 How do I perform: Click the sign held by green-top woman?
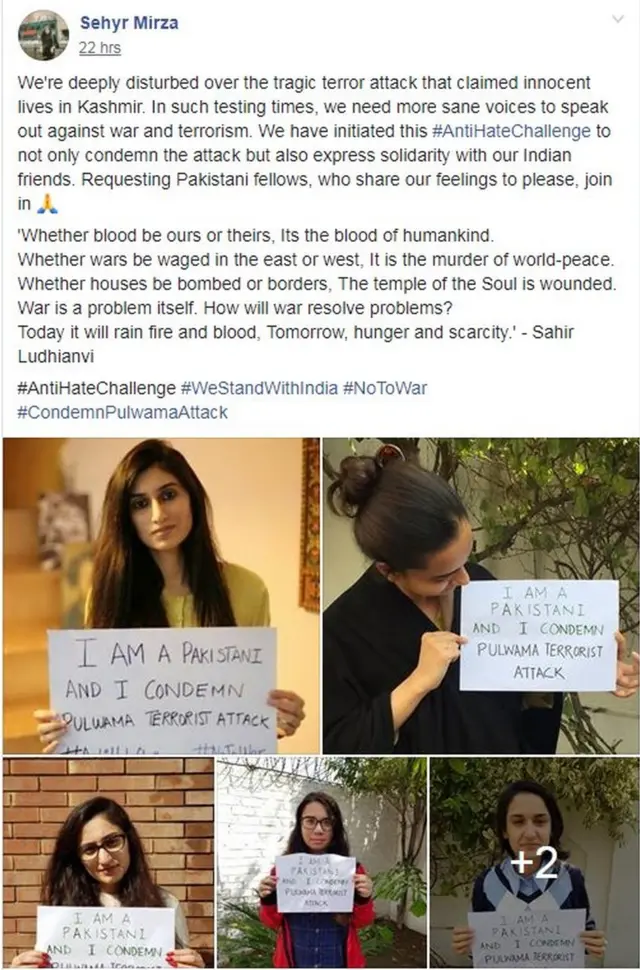point(163,691)
